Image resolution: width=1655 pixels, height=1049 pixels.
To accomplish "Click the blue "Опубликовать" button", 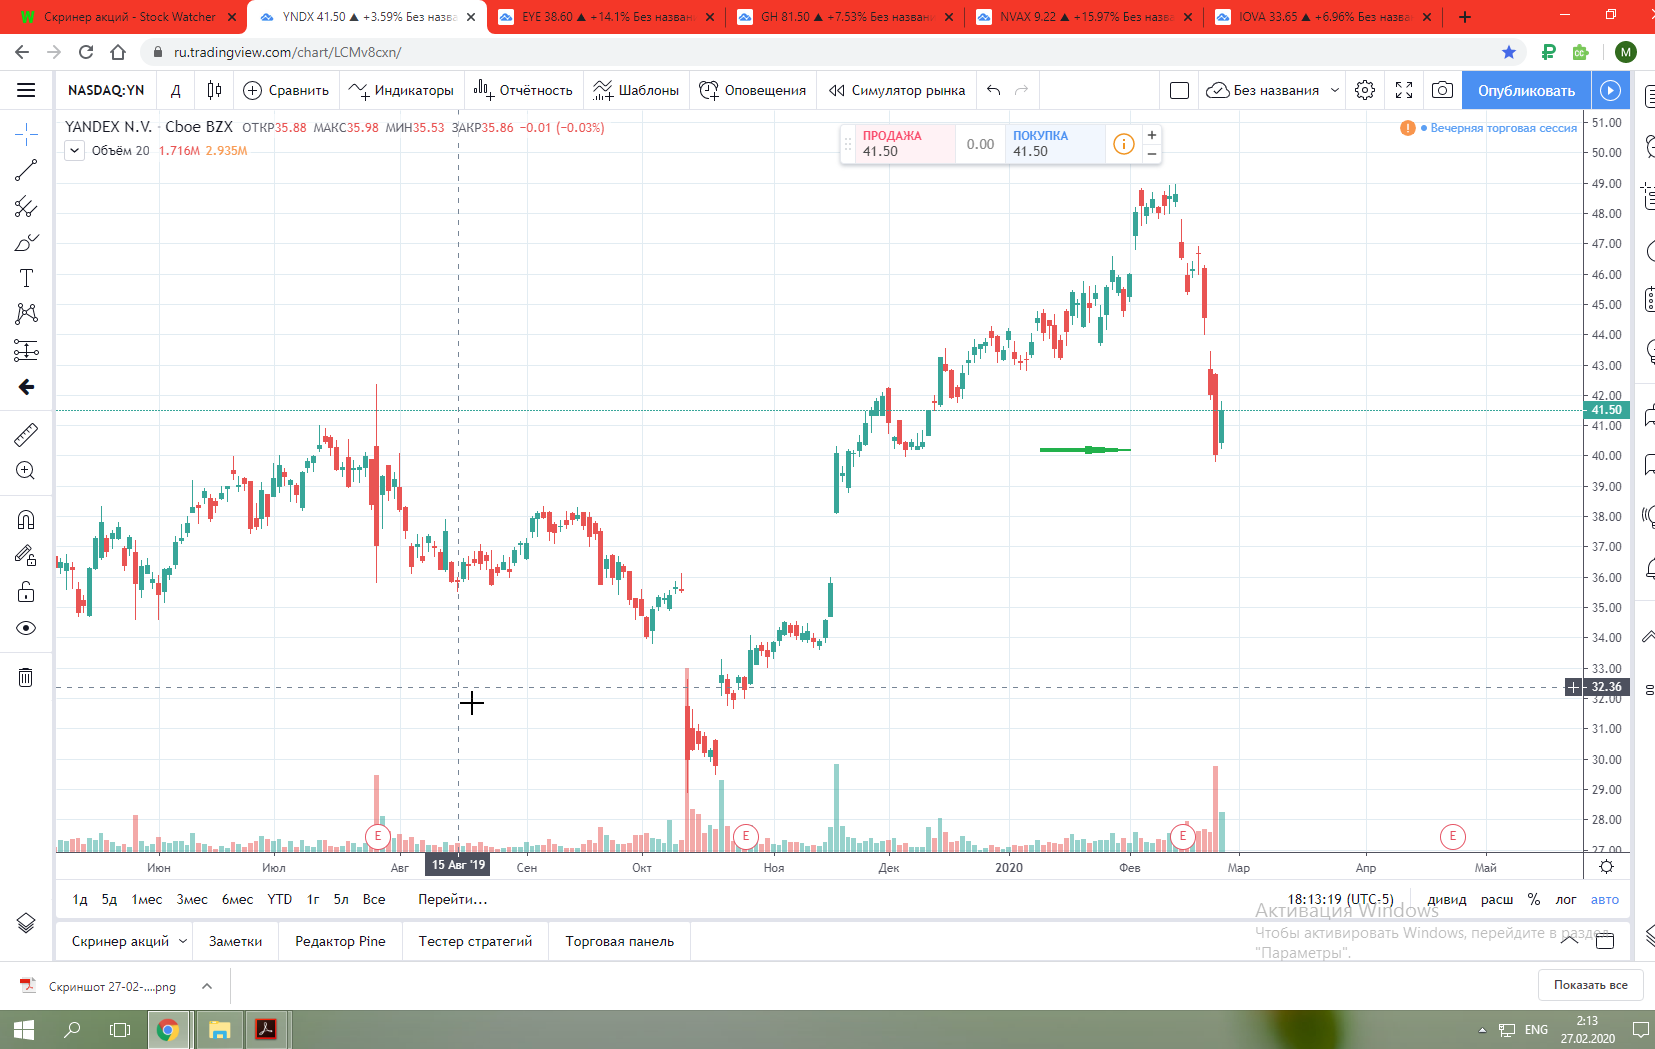I will pyautogui.click(x=1526, y=90).
